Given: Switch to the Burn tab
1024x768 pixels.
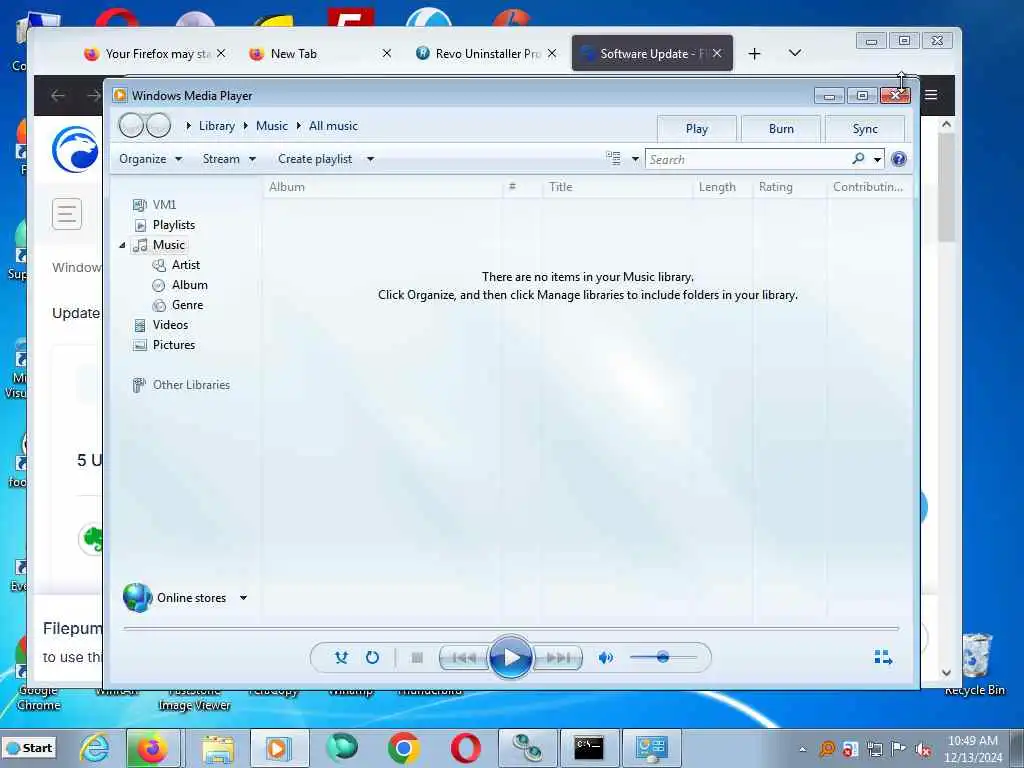Looking at the screenshot, I should coord(781,129).
